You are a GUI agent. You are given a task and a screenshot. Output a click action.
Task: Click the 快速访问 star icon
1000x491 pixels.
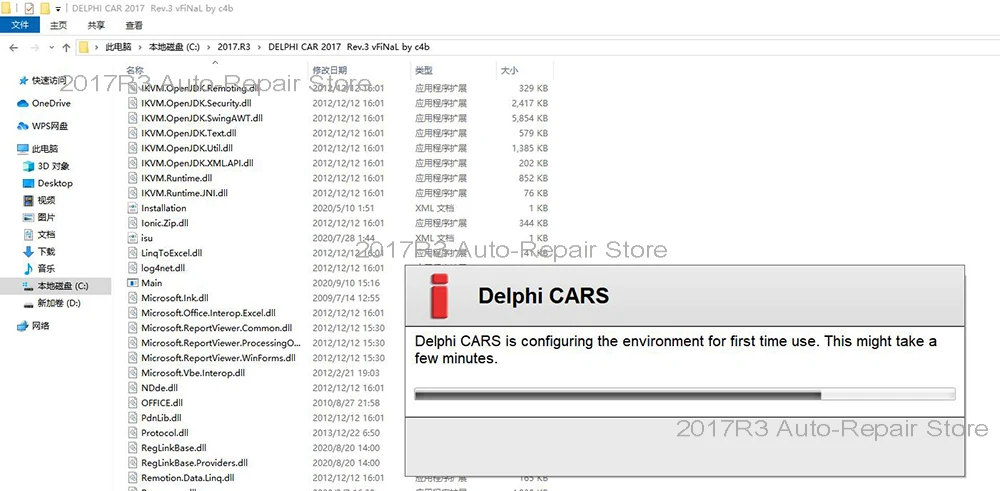(x=24, y=80)
